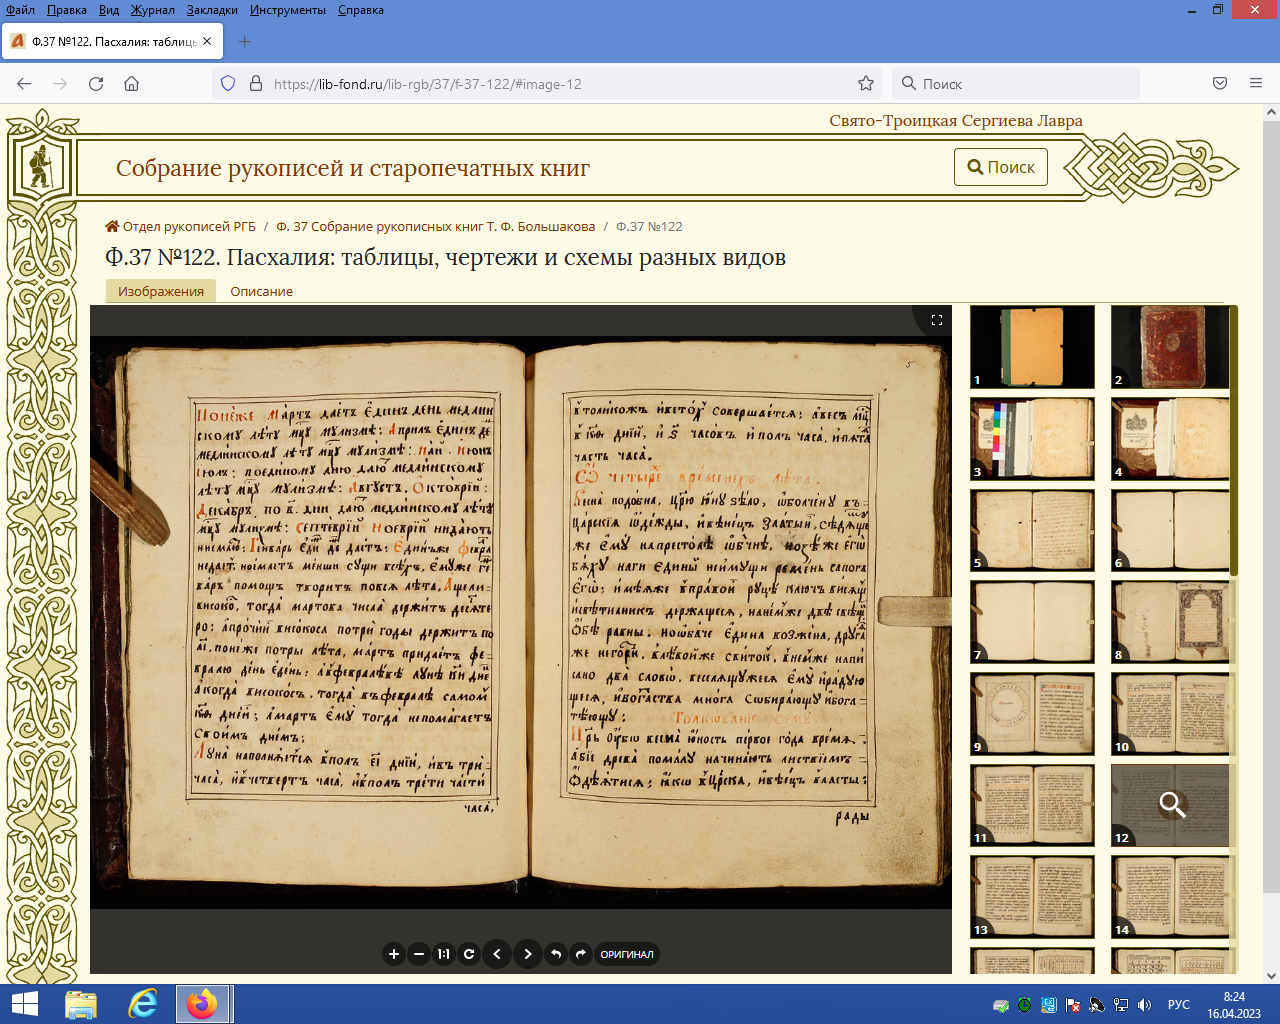Bookmark this page with the star icon
1280x1024 pixels.
coord(866,84)
